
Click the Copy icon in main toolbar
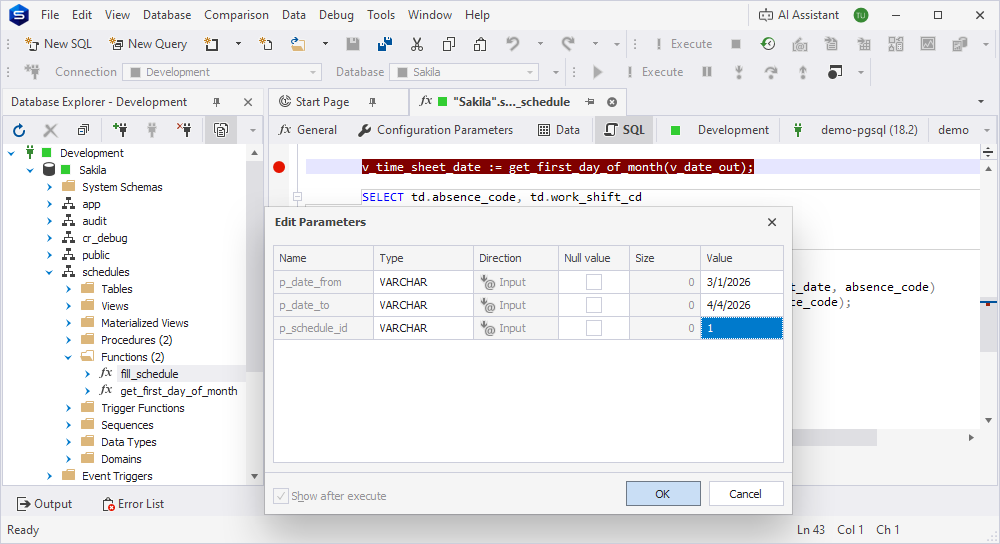coord(449,44)
